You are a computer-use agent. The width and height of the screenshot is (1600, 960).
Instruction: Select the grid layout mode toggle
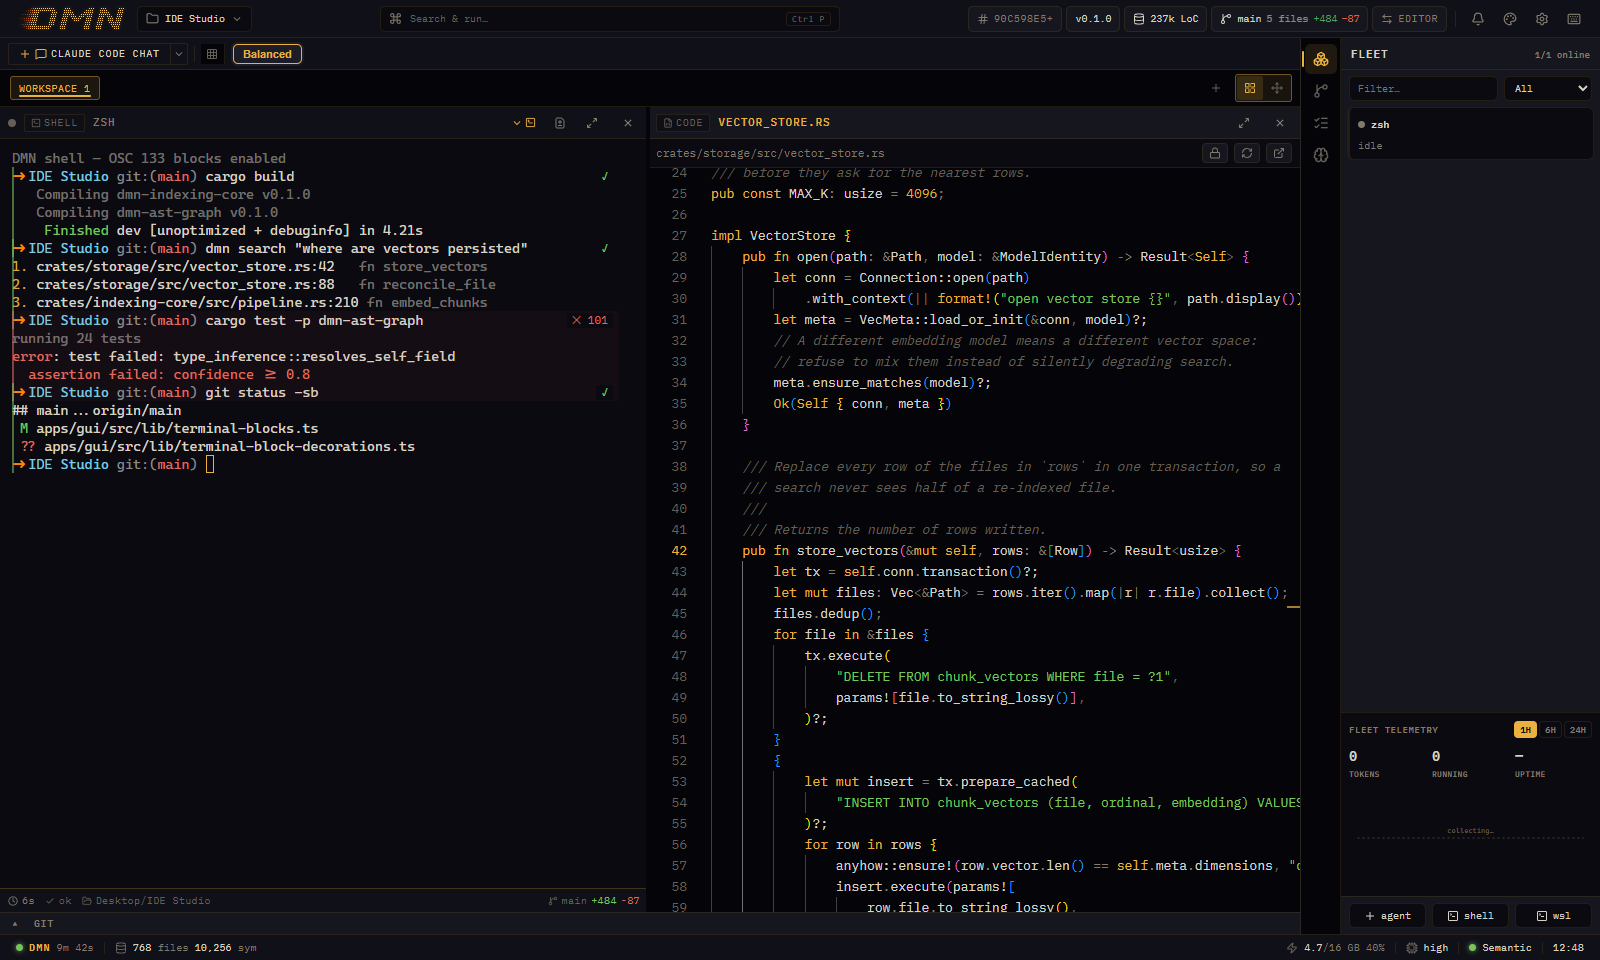[x=1250, y=88]
